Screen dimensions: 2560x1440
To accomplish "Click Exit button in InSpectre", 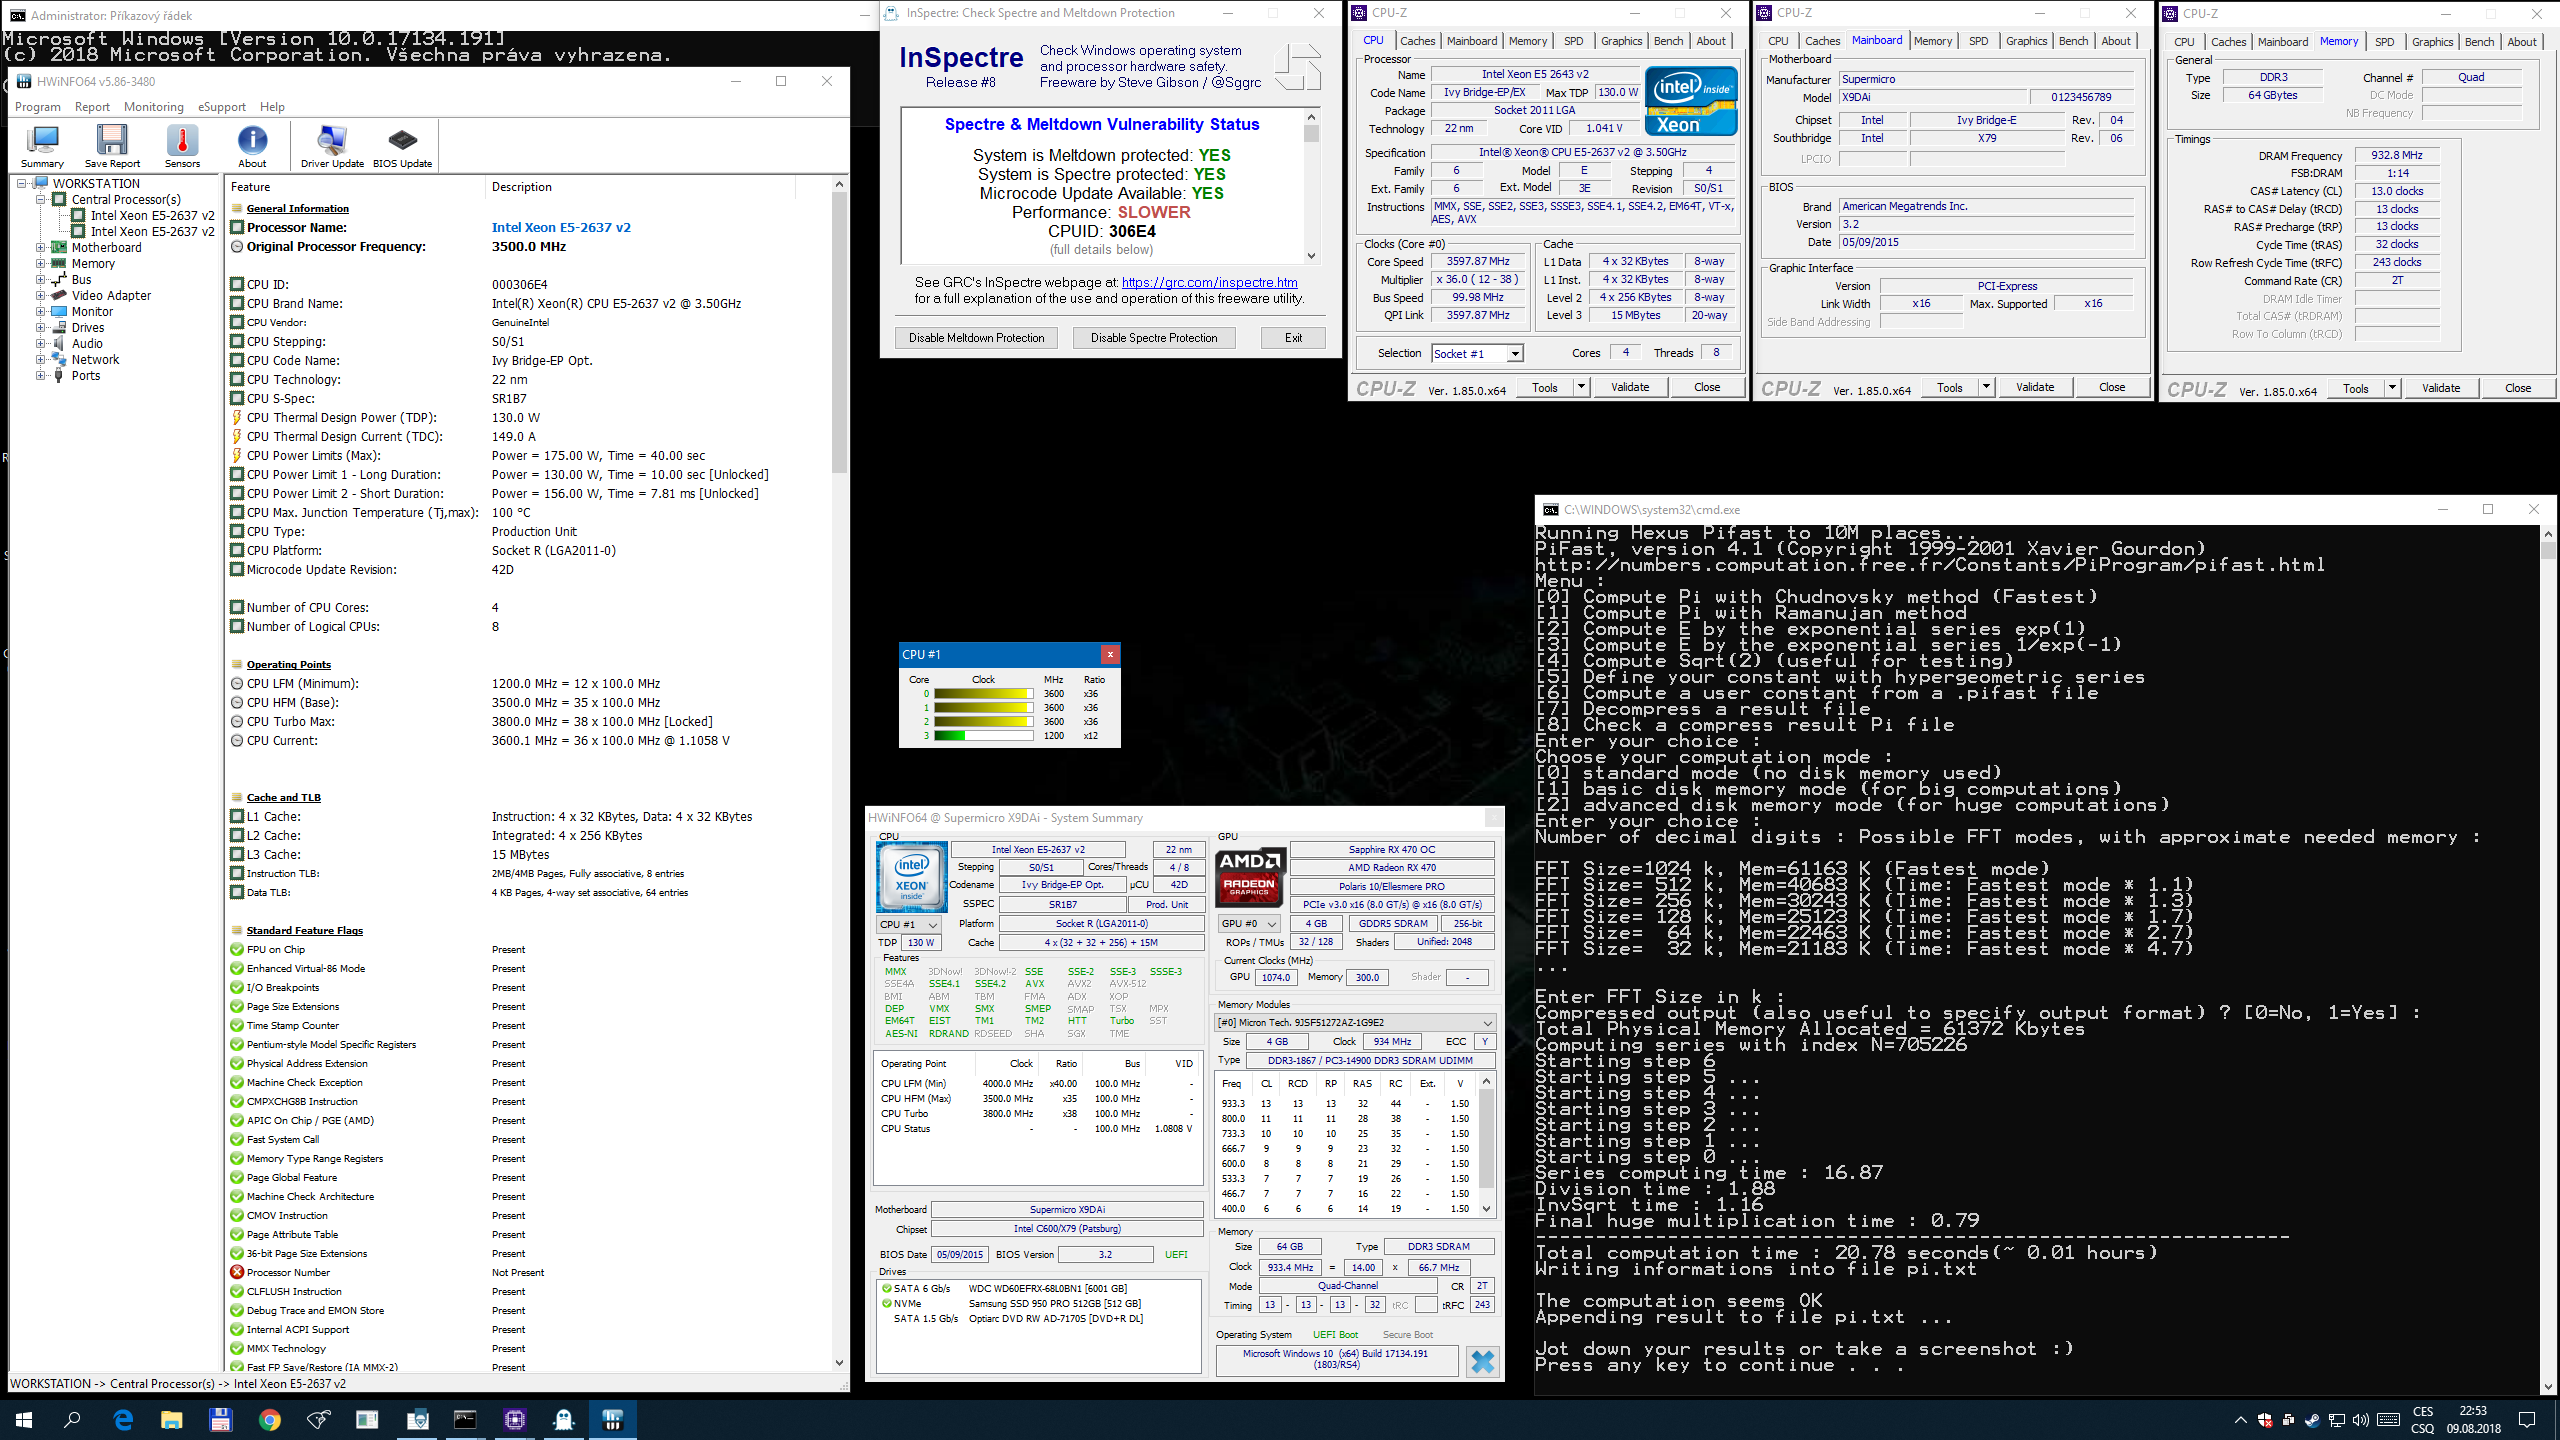I will click(1293, 338).
